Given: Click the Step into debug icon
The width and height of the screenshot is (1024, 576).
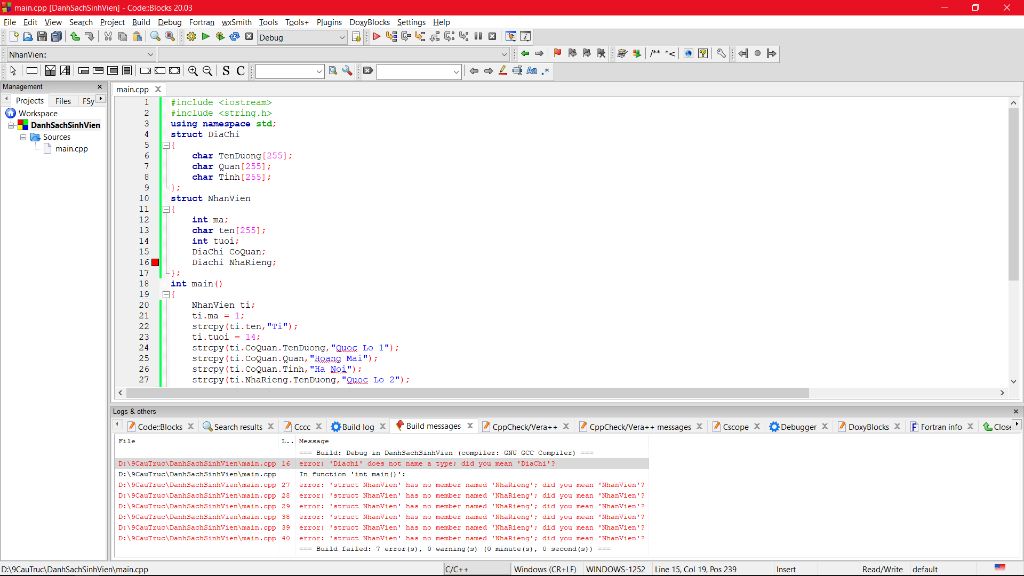Looking at the screenshot, I should coord(420,37).
